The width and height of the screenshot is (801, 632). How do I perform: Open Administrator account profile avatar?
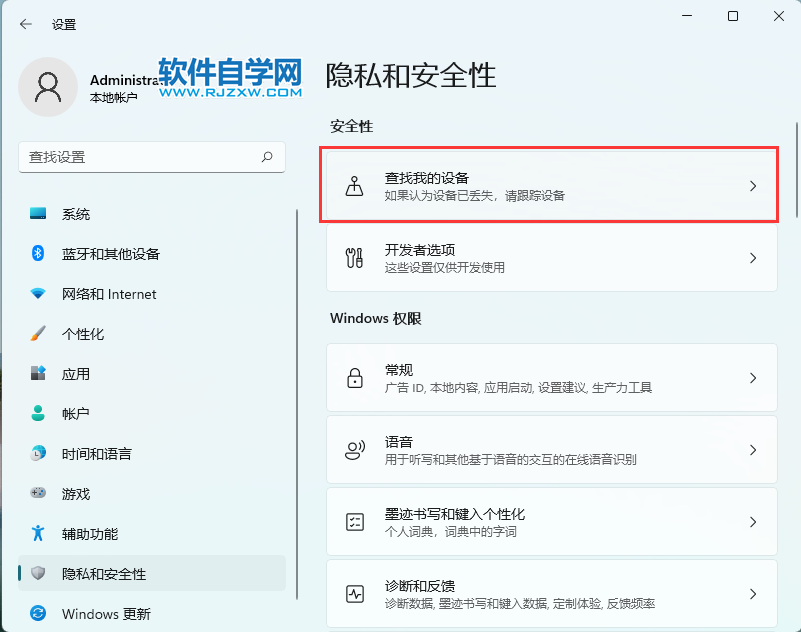pos(47,87)
